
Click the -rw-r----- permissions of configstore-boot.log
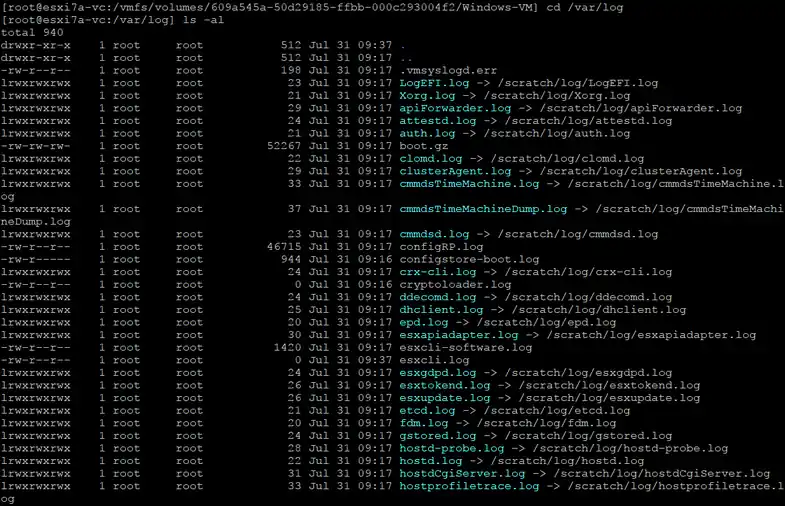[x=36, y=259]
